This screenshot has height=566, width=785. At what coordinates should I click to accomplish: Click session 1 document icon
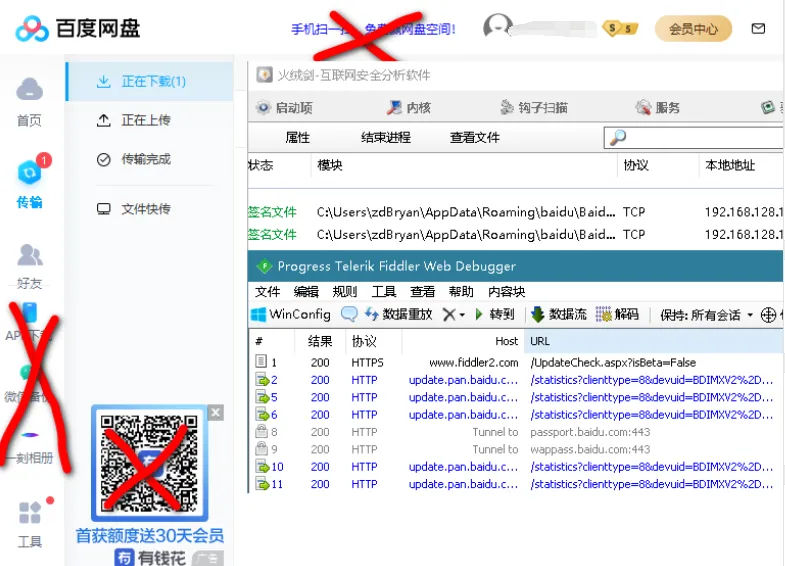tap(261, 361)
